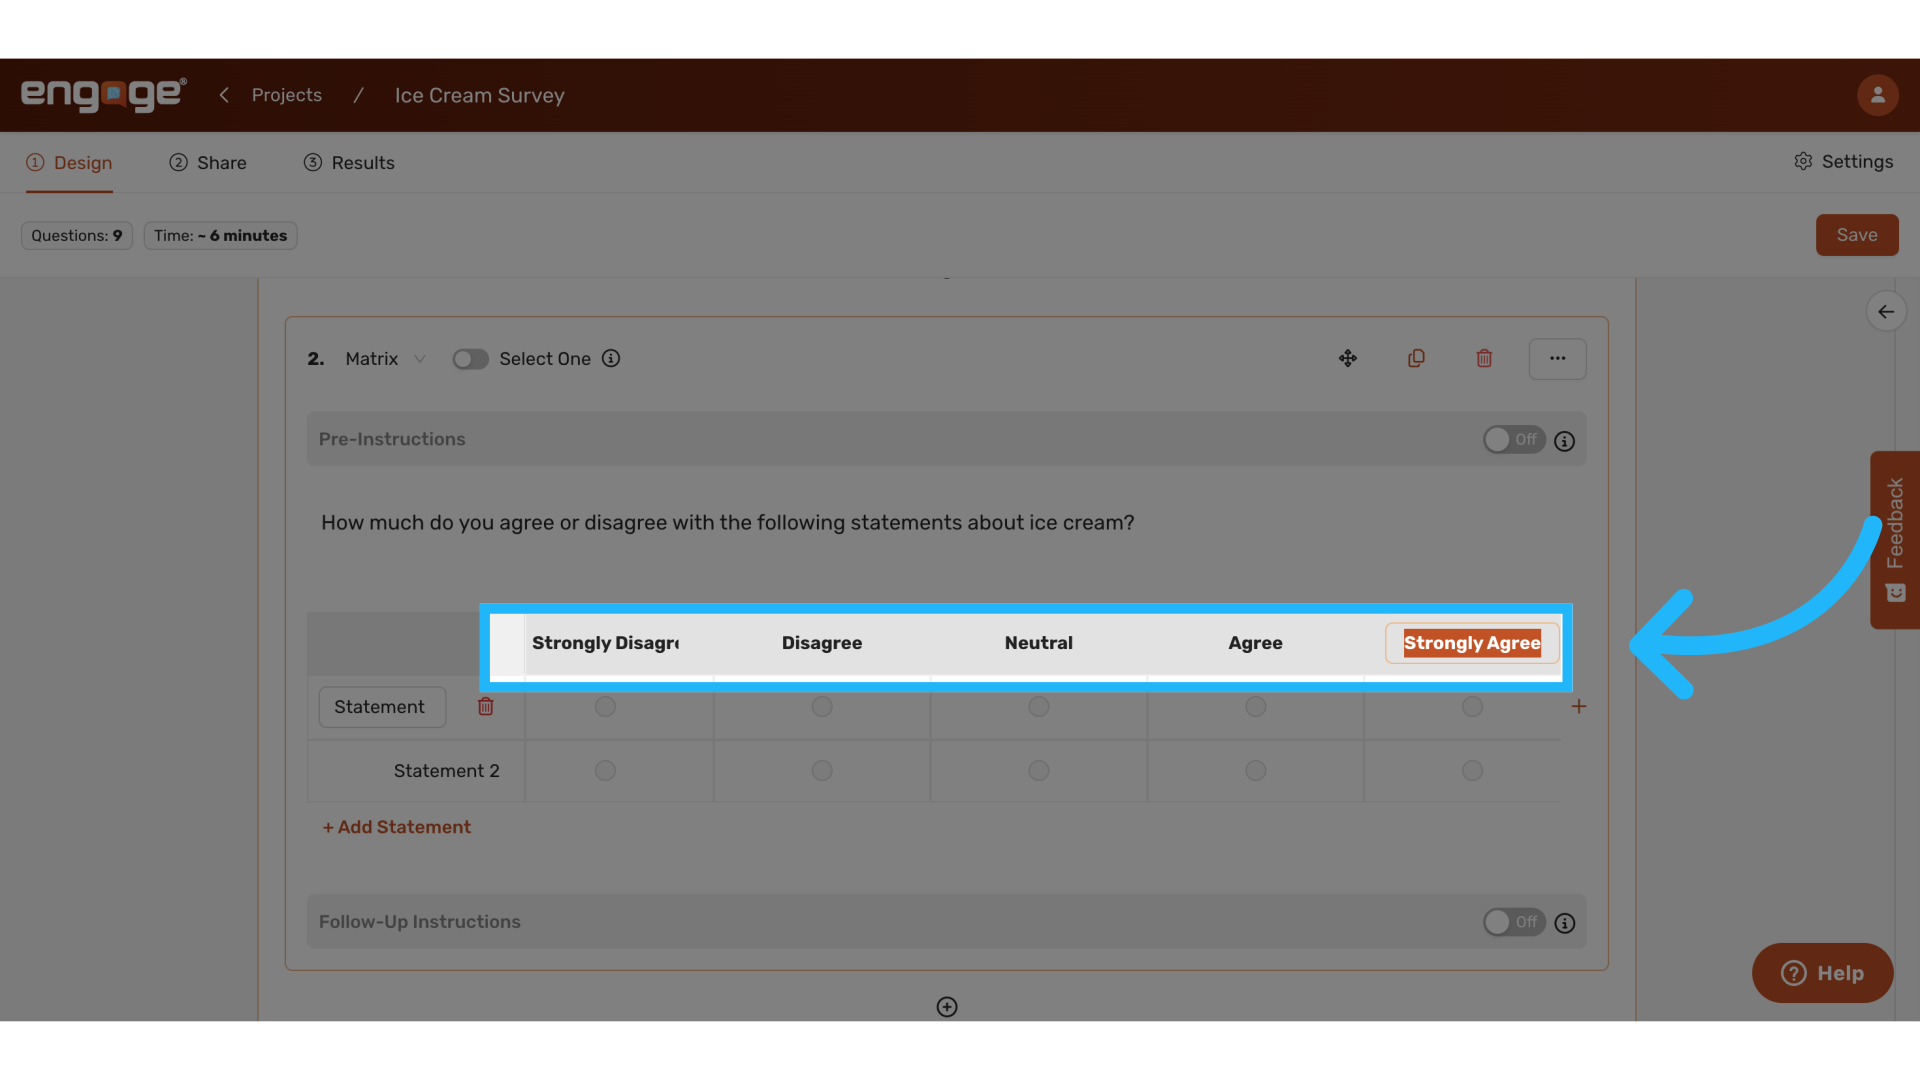Select Strongly Agree for Statement 2 row

click(x=1472, y=771)
